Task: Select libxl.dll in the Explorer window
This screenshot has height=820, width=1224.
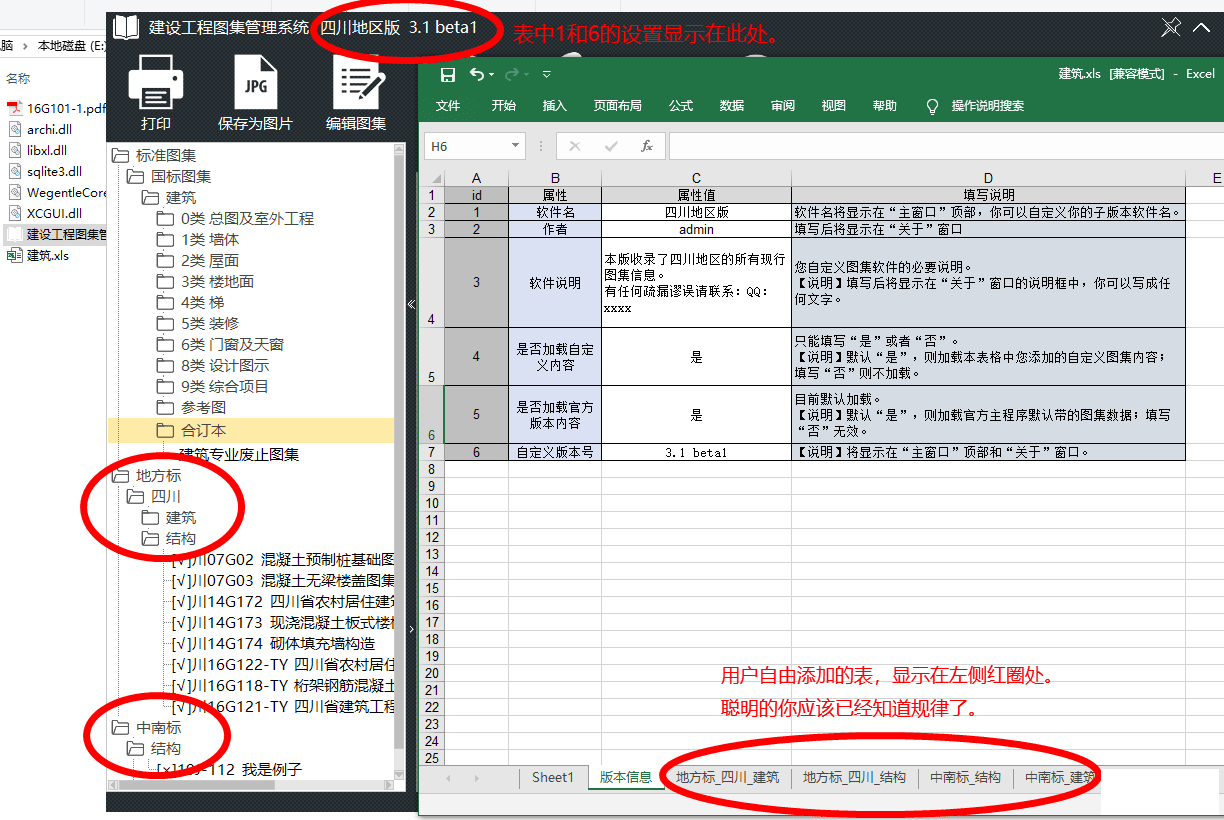Action: pos(38,150)
